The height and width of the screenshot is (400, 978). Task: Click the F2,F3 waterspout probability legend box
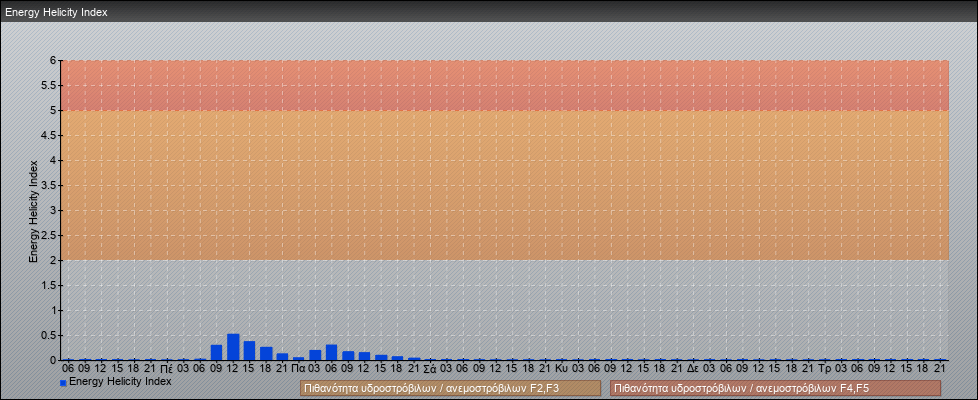tap(450, 389)
